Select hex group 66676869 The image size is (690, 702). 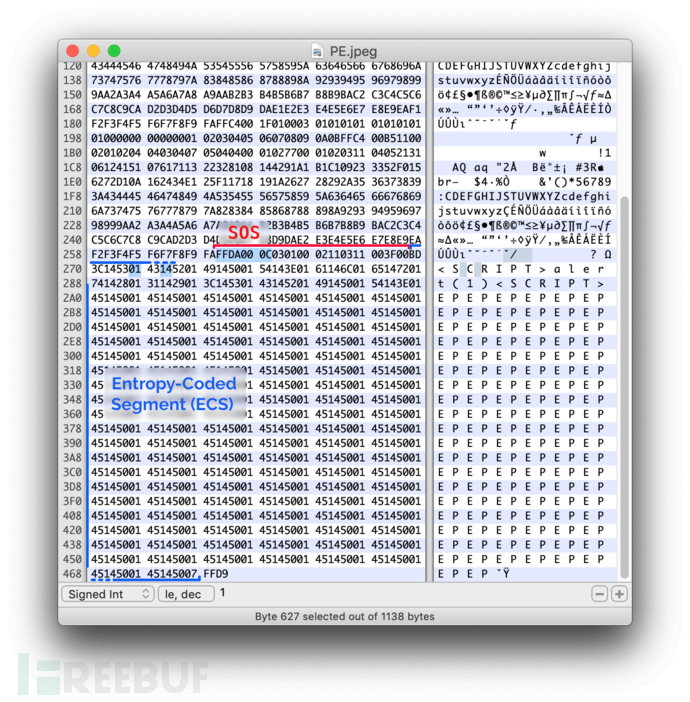click(x=396, y=197)
